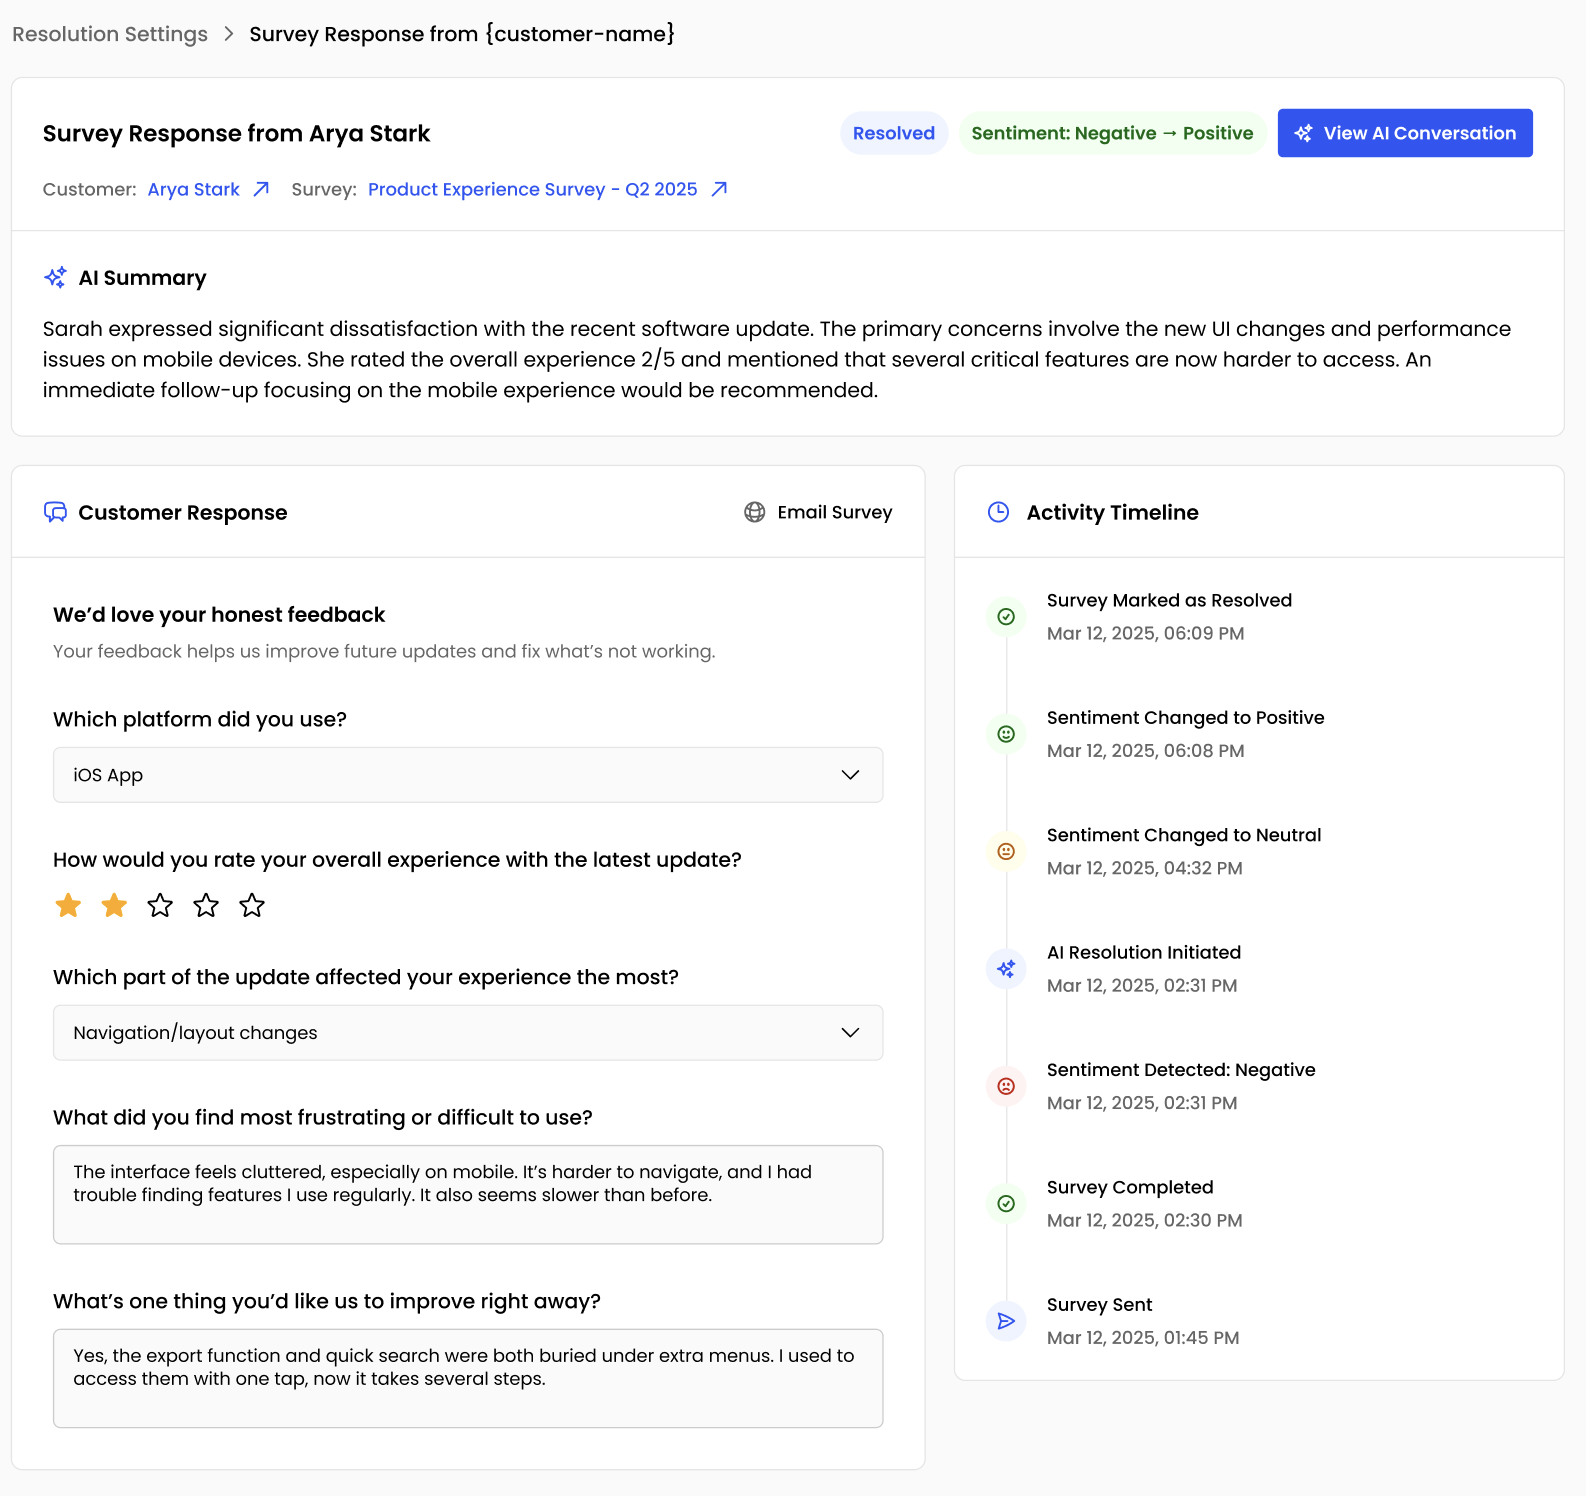Click the Resolved status badge

click(x=893, y=132)
